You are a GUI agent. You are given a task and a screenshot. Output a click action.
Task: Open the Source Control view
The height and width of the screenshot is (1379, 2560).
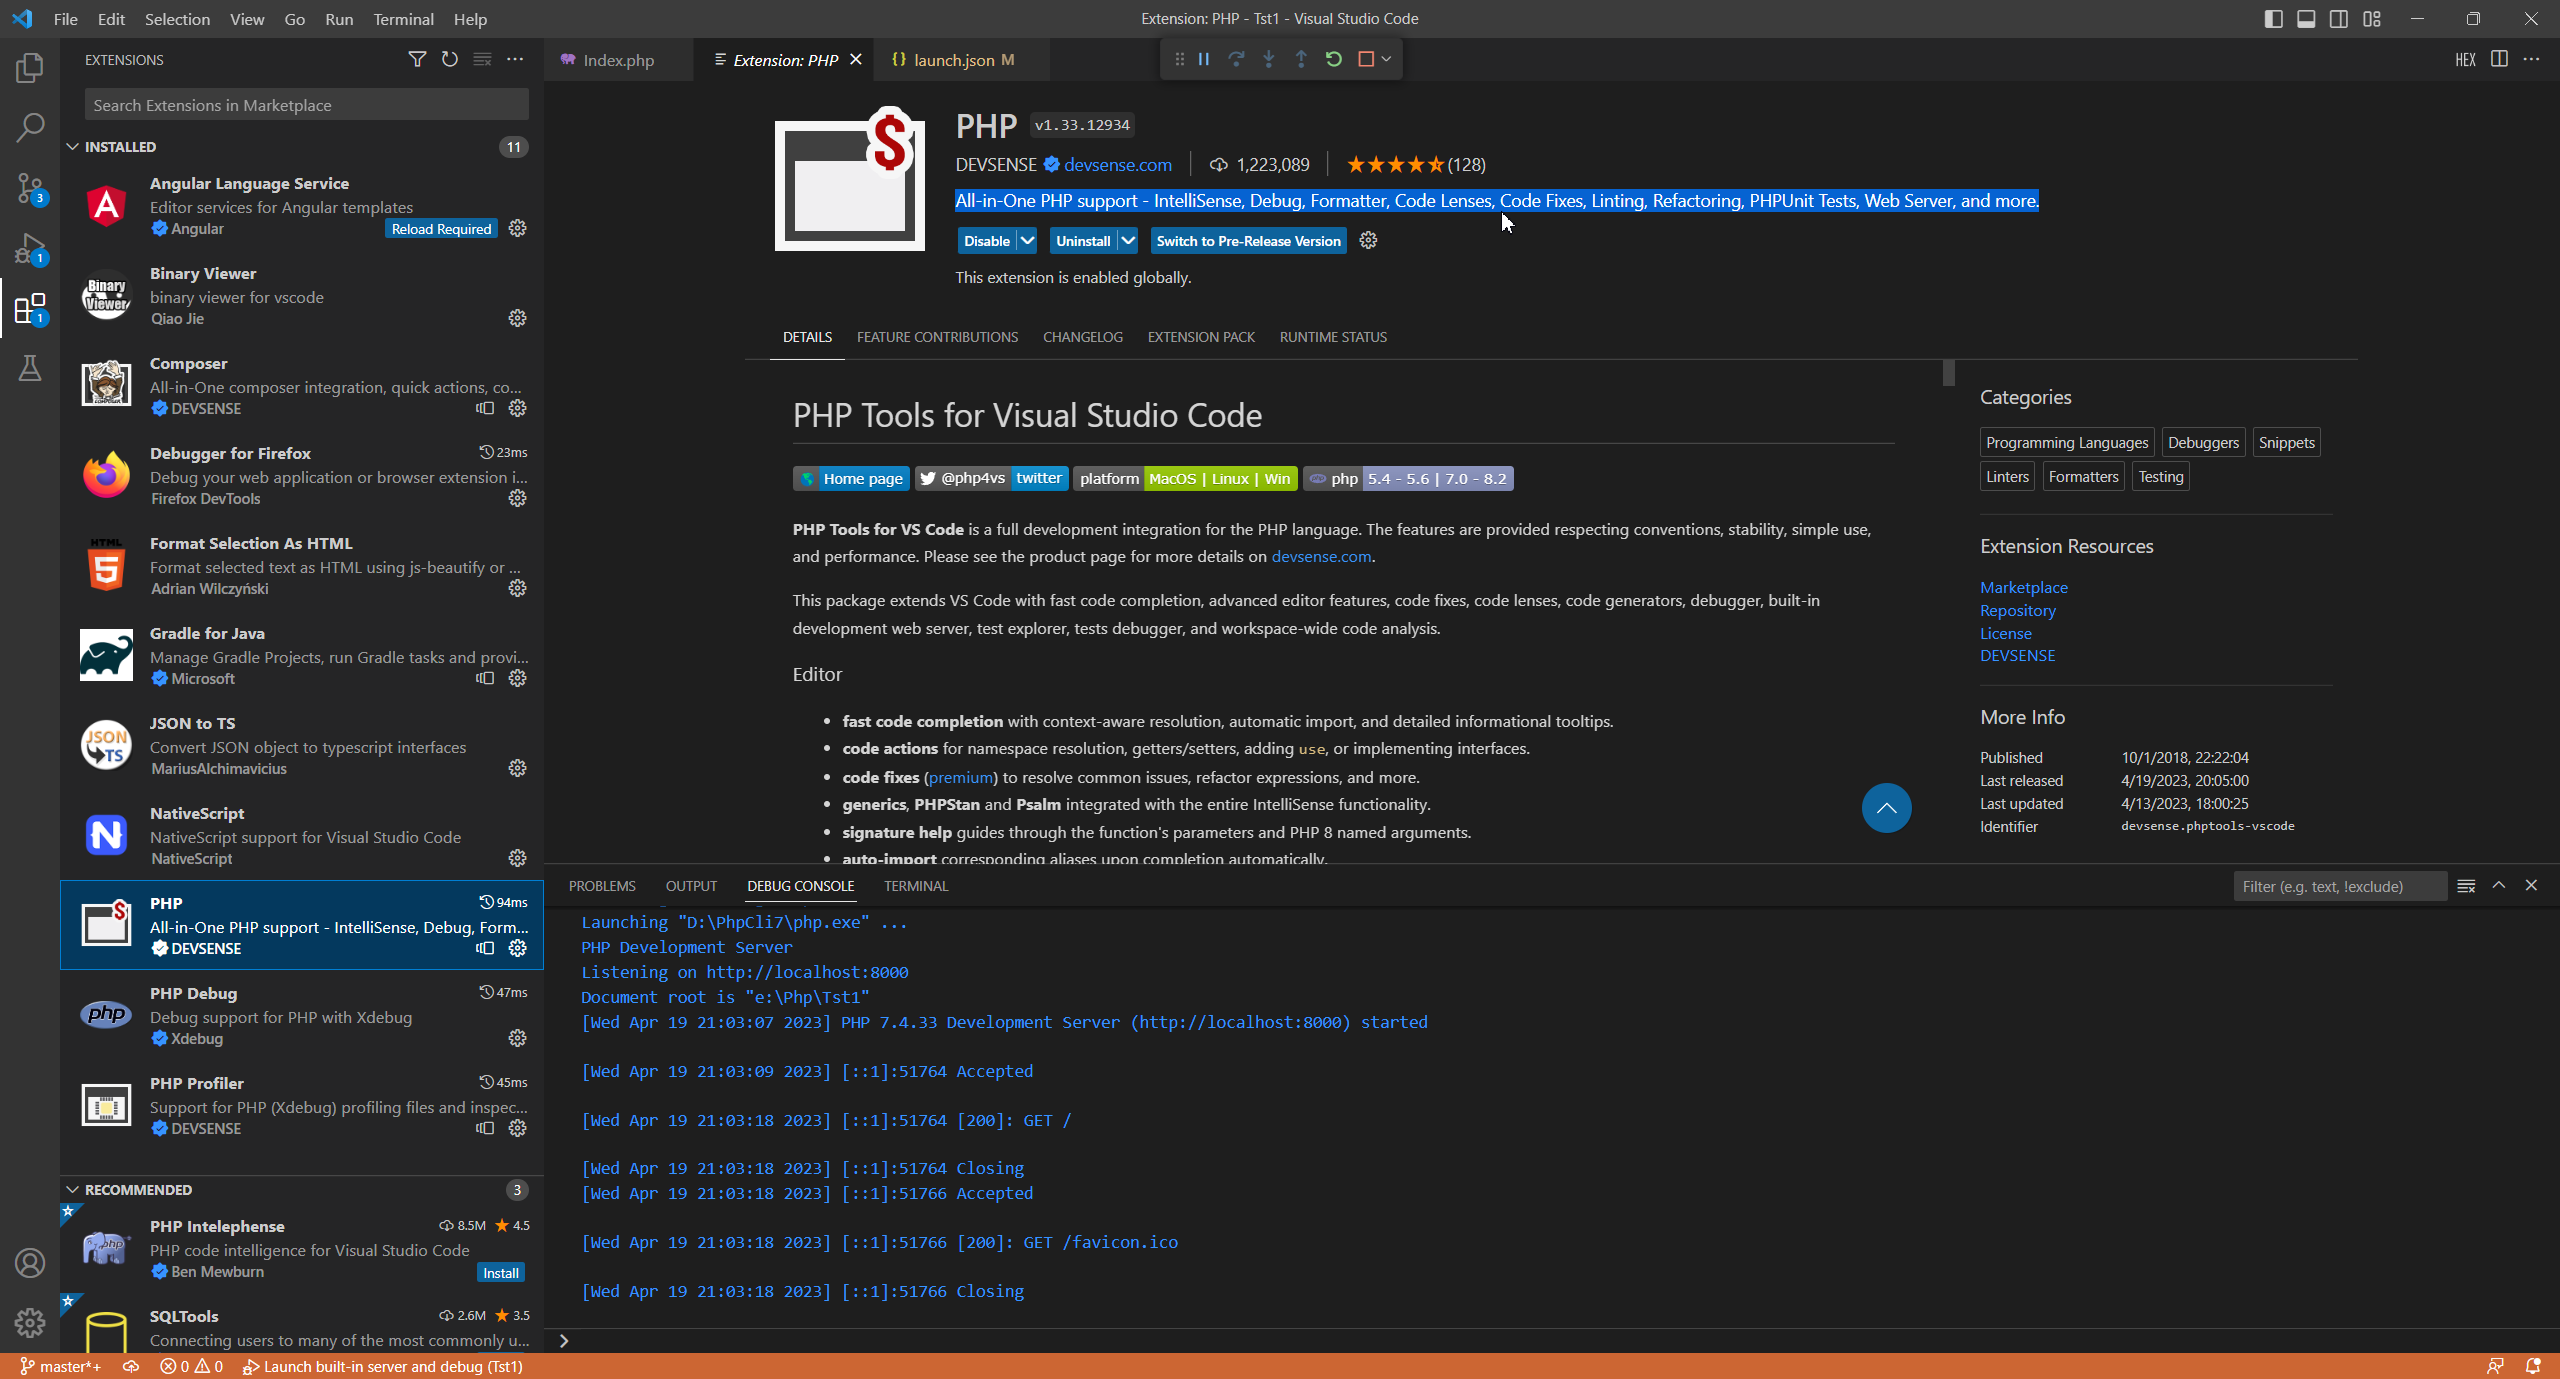[x=30, y=187]
